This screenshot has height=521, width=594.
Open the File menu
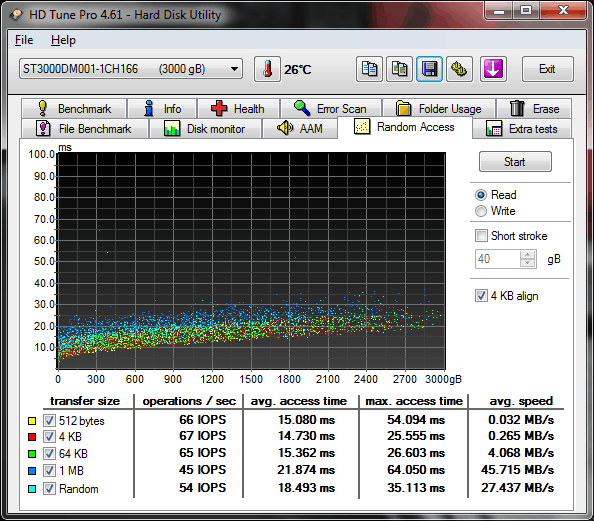(x=24, y=40)
